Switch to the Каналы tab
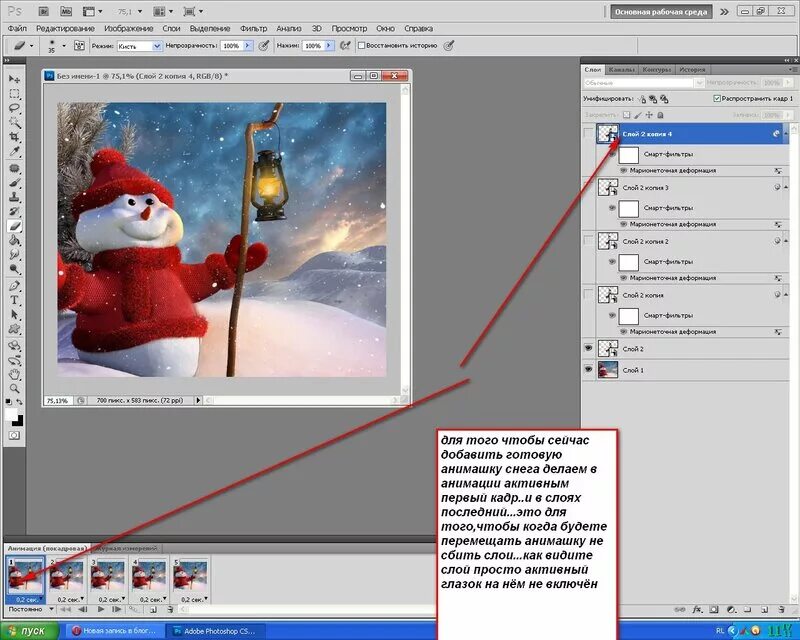 [621, 69]
